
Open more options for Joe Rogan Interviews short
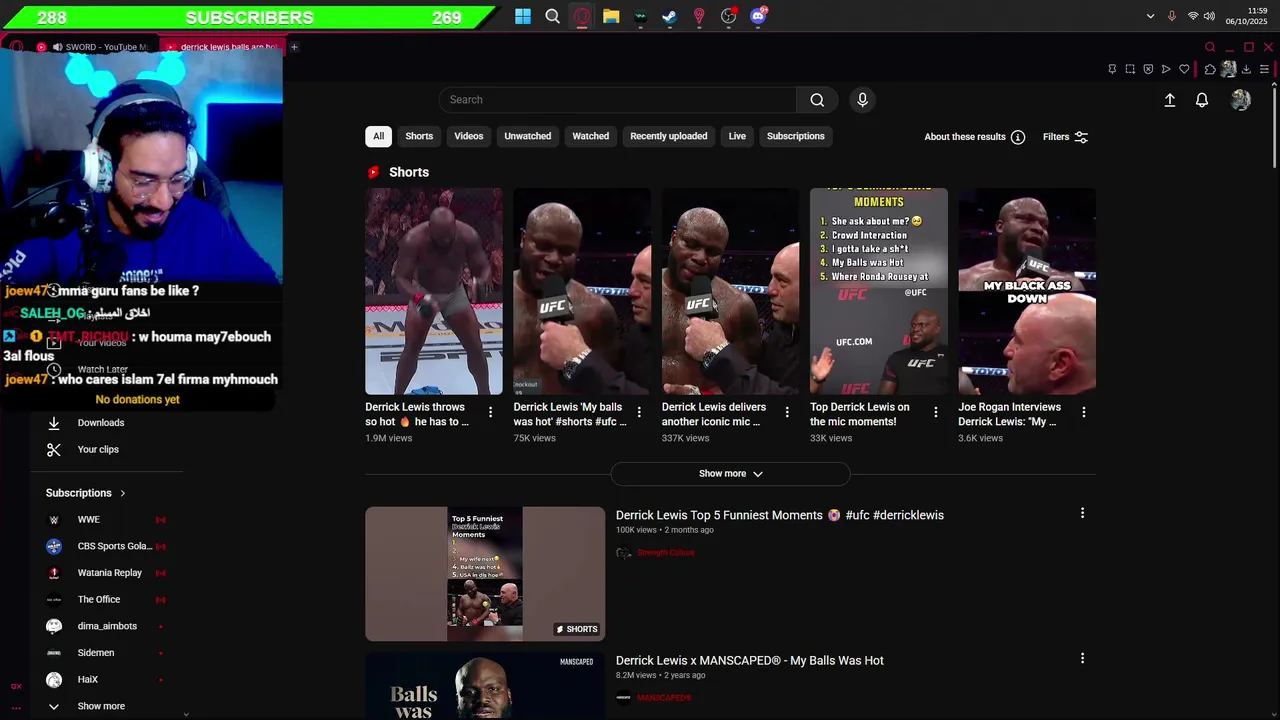[x=1084, y=412]
